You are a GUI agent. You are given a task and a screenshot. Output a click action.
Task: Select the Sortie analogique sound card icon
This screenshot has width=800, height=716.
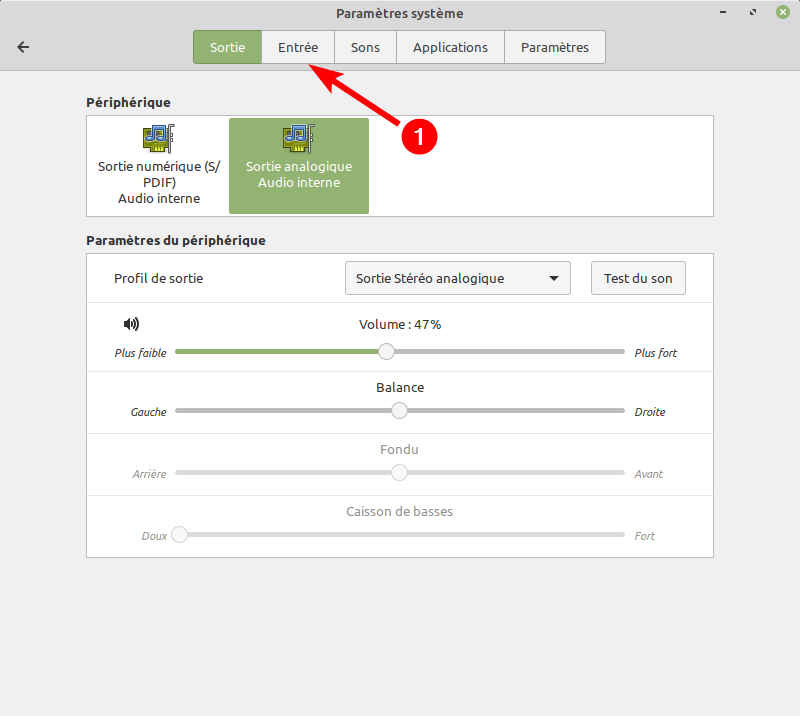pos(299,138)
